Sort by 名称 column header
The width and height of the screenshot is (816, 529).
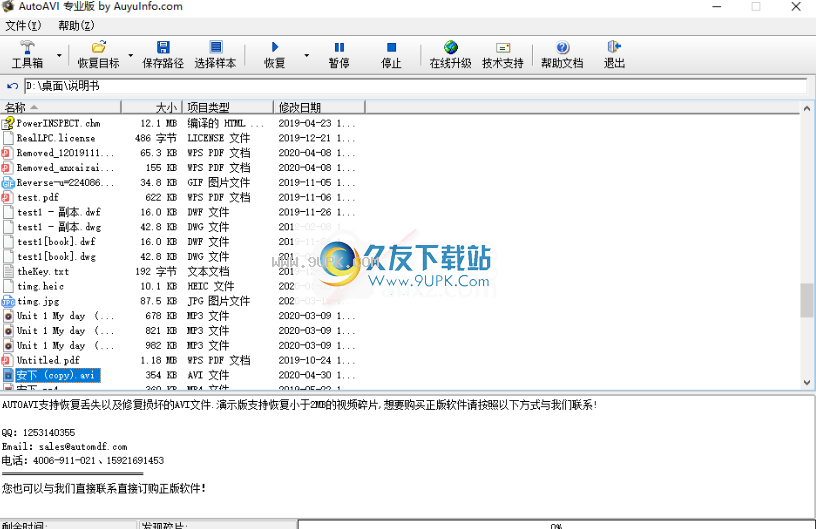pos(61,107)
